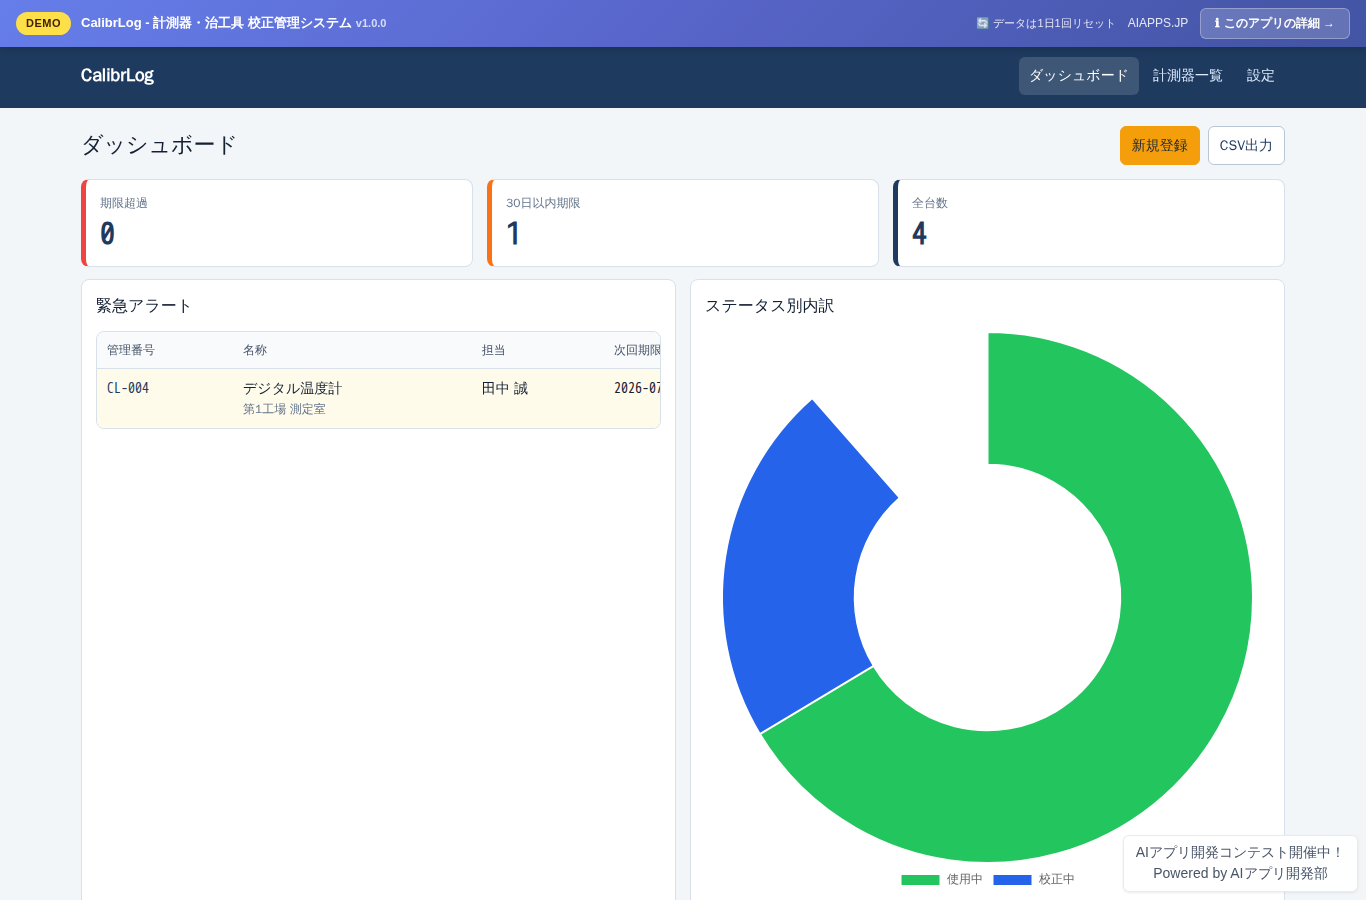This screenshot has height=900, width=1366.
Task: Select the 30日以内期限 stat card
Action: click(683, 223)
